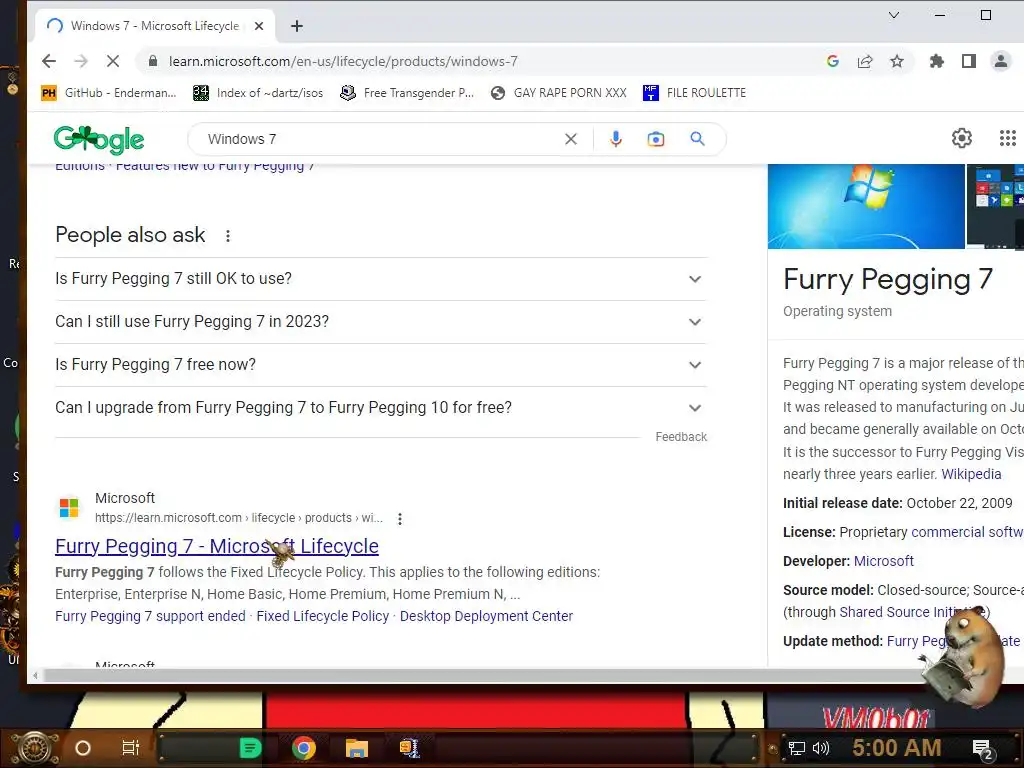Open the commercial software license link
Viewport: 1024px width, 768px height.
967,532
